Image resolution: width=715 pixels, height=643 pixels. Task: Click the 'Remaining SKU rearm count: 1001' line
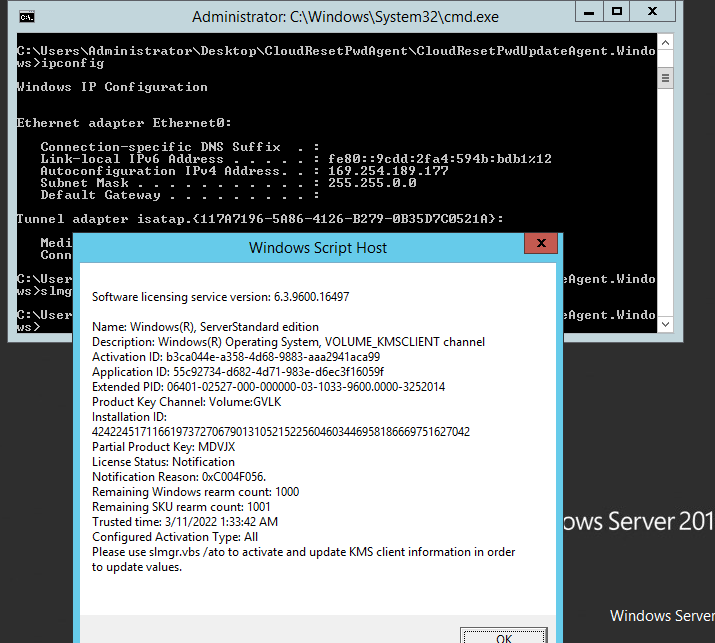[181, 507]
